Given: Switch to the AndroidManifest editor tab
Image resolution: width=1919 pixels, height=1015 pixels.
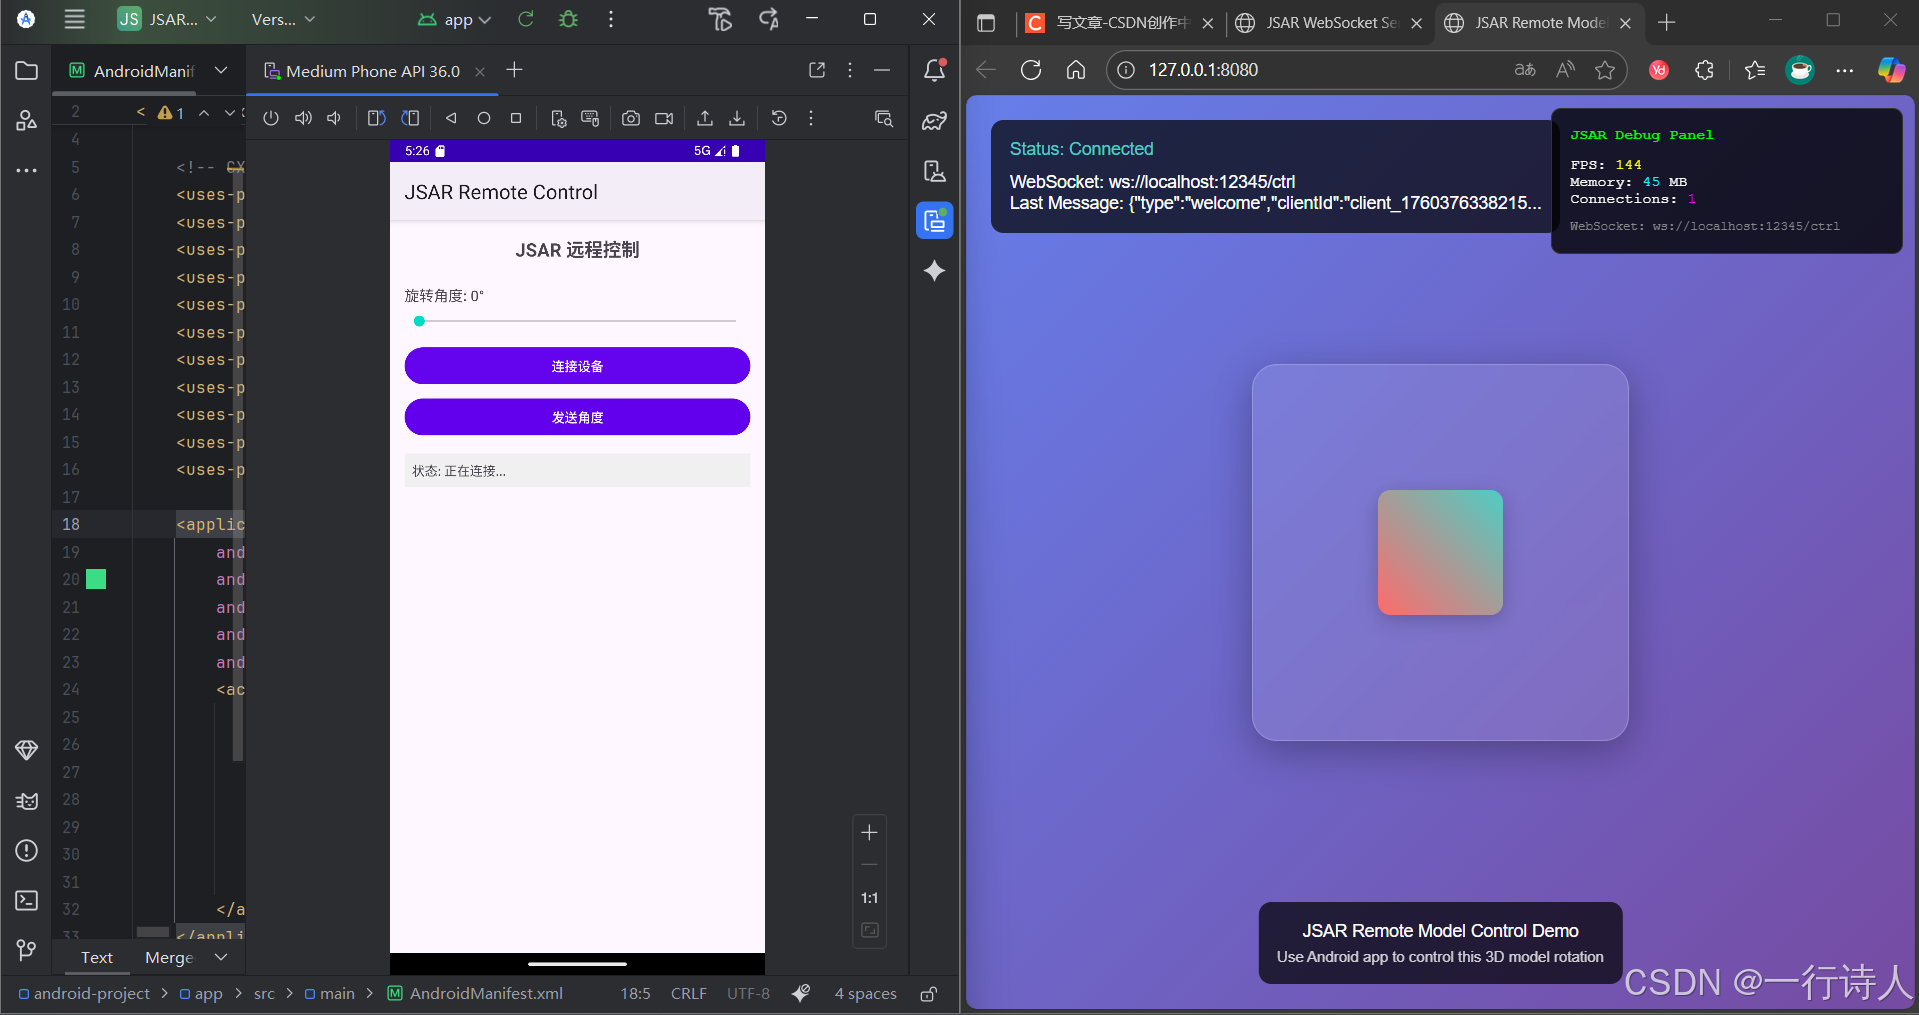Looking at the screenshot, I should (x=132, y=71).
